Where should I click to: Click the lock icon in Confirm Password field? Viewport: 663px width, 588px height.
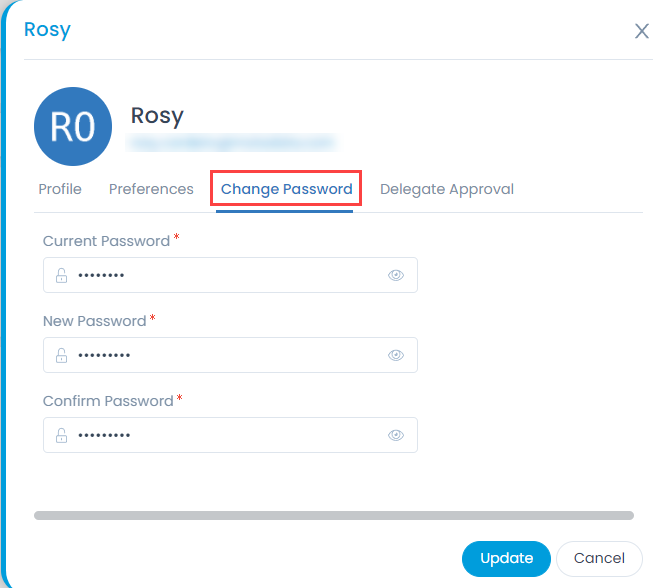pyautogui.click(x=61, y=435)
